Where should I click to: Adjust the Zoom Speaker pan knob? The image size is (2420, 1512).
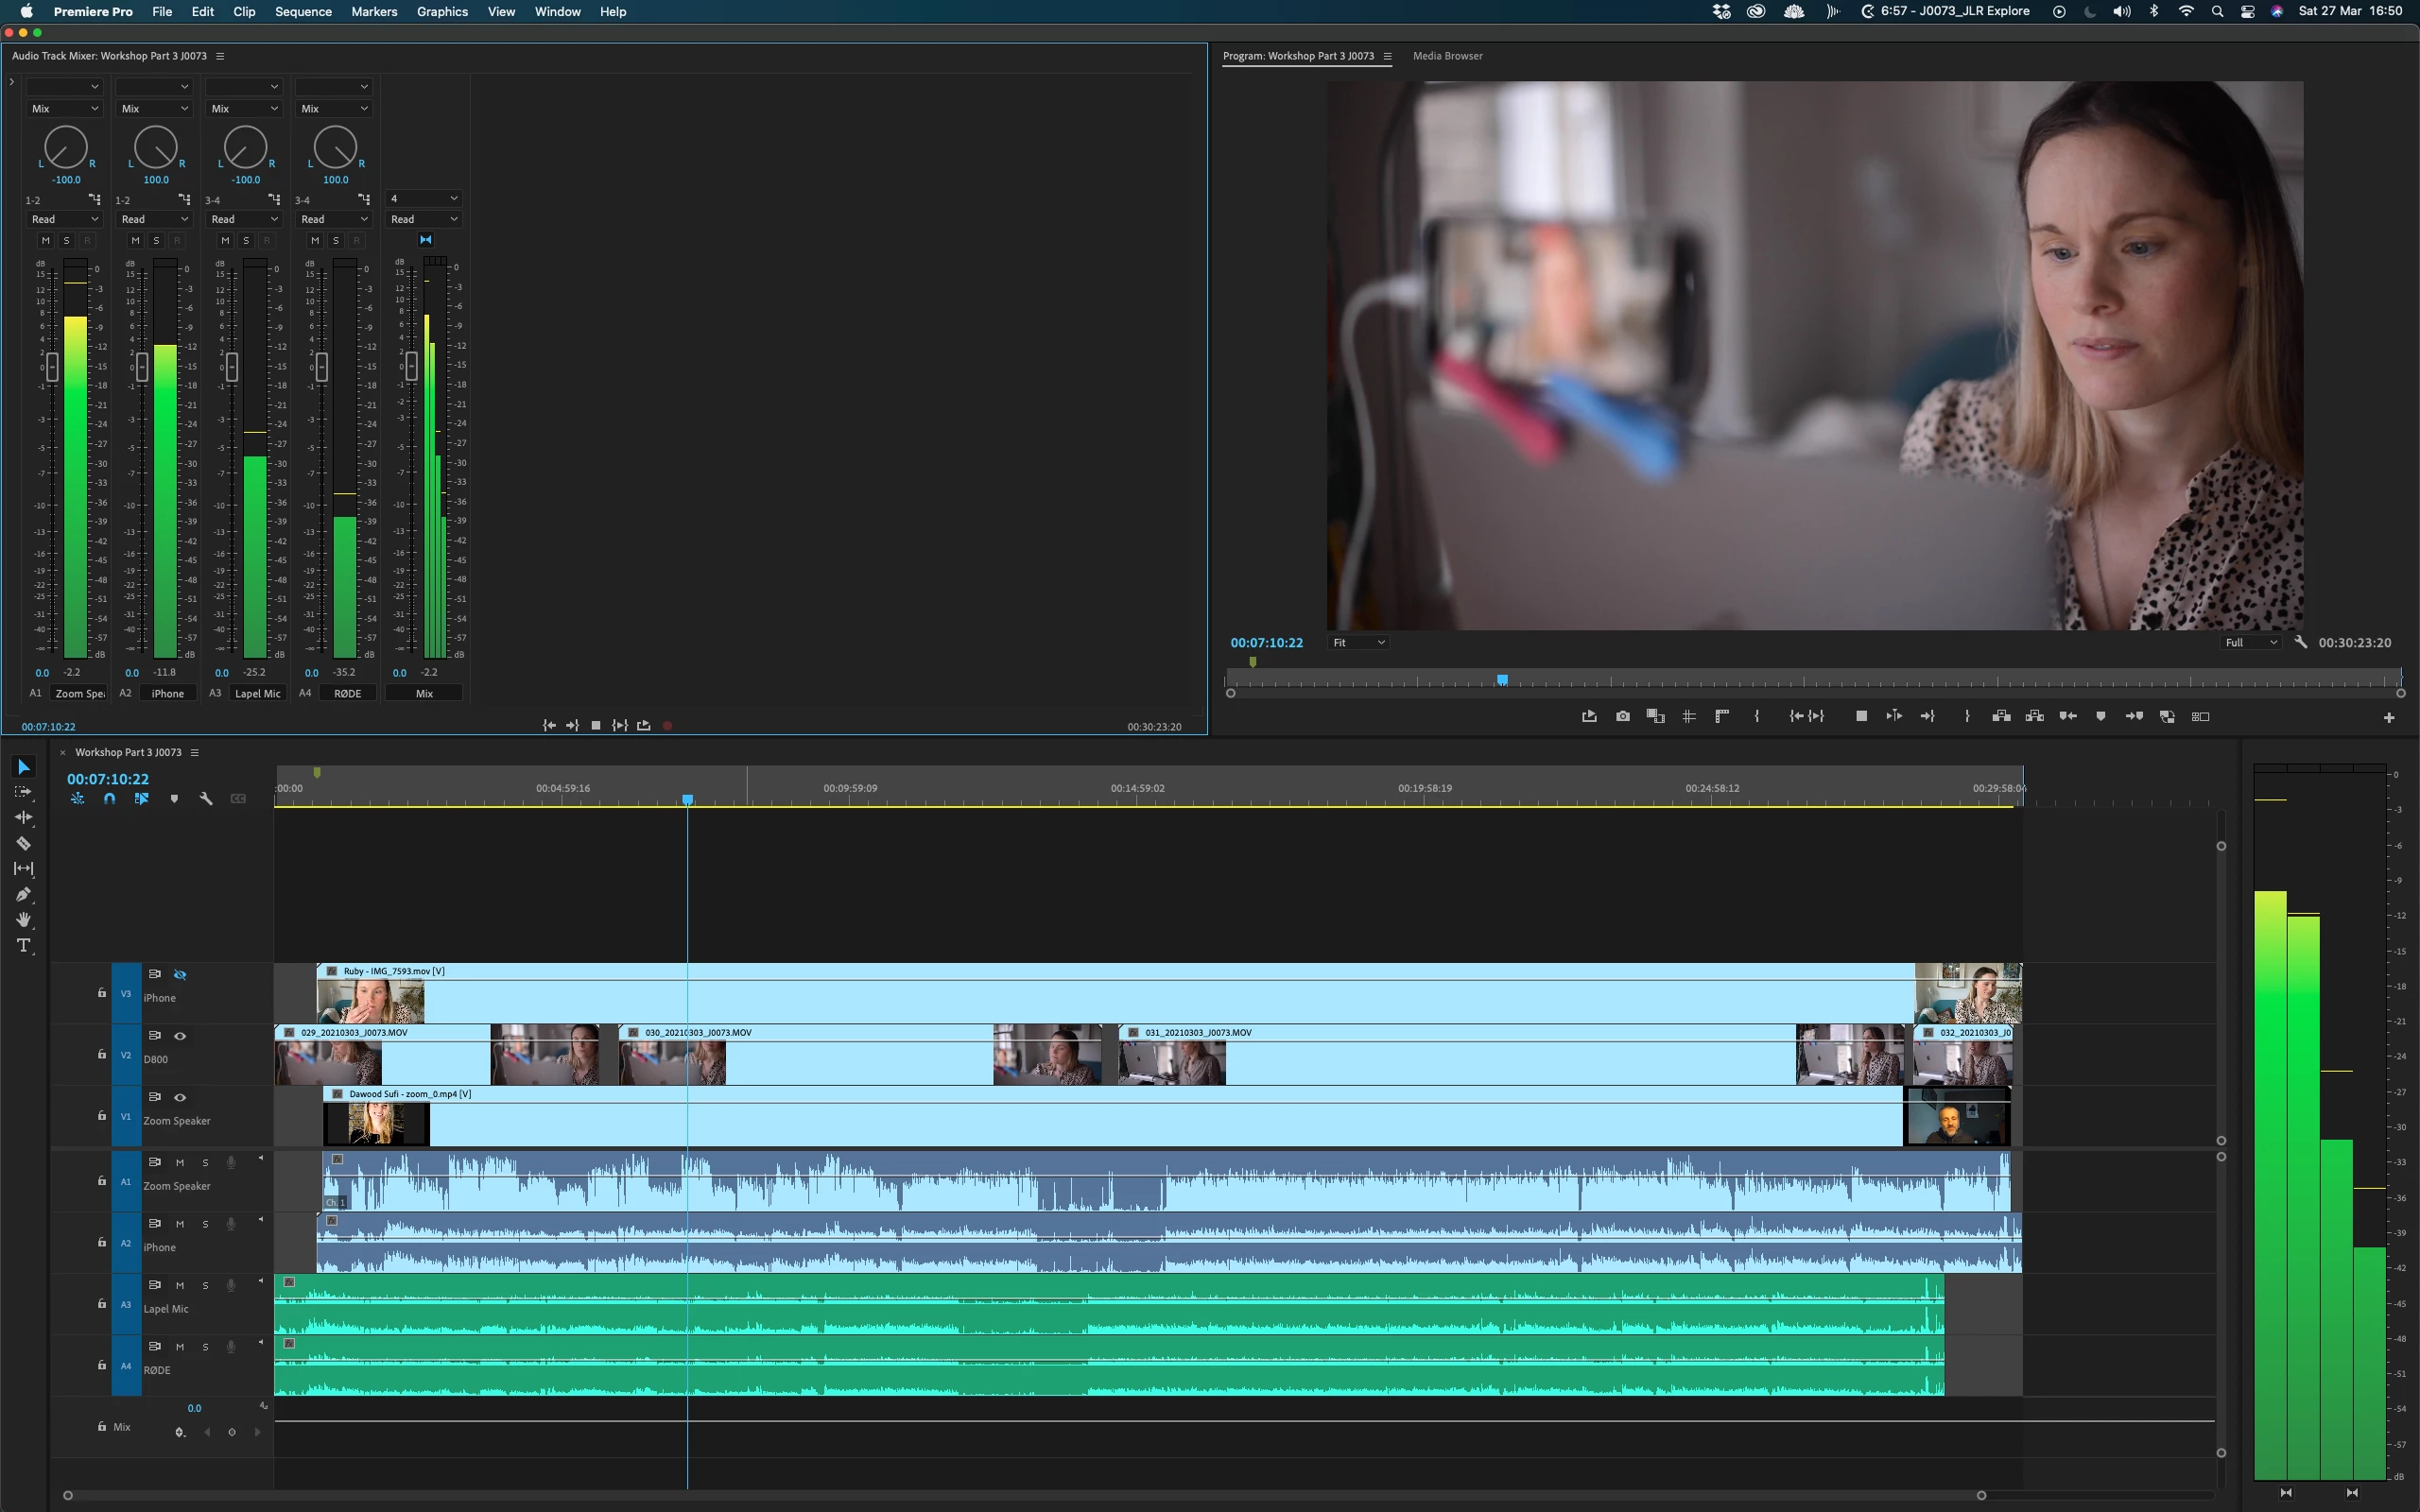tap(66, 148)
